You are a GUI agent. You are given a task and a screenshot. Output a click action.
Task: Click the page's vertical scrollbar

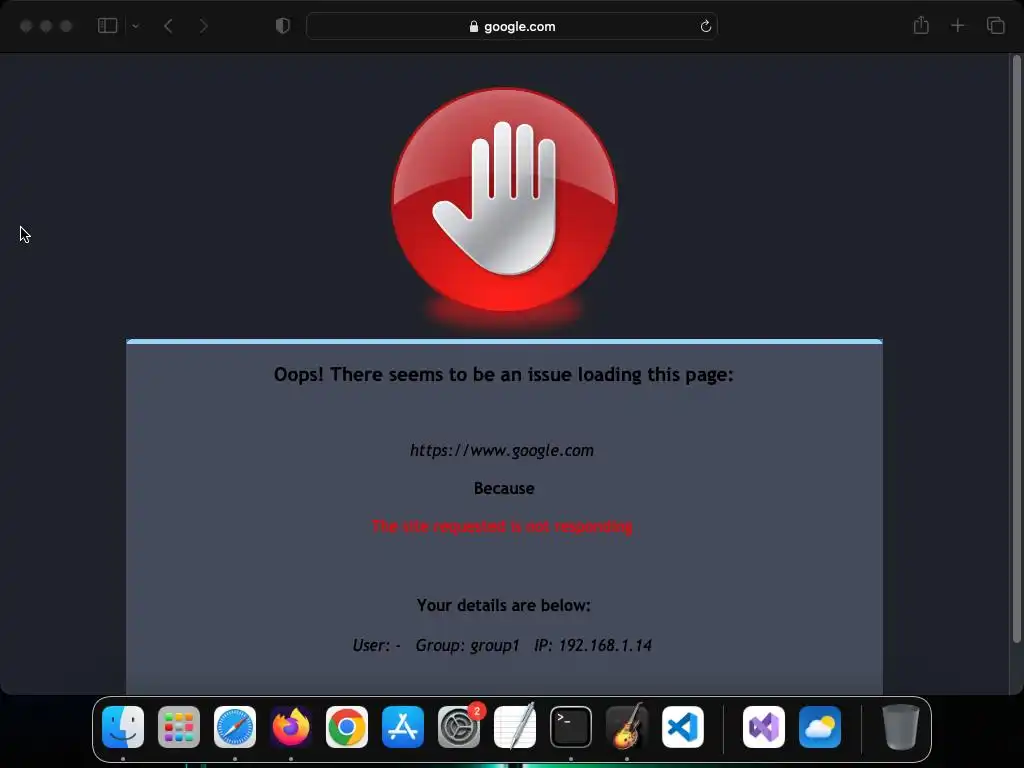point(1016,349)
